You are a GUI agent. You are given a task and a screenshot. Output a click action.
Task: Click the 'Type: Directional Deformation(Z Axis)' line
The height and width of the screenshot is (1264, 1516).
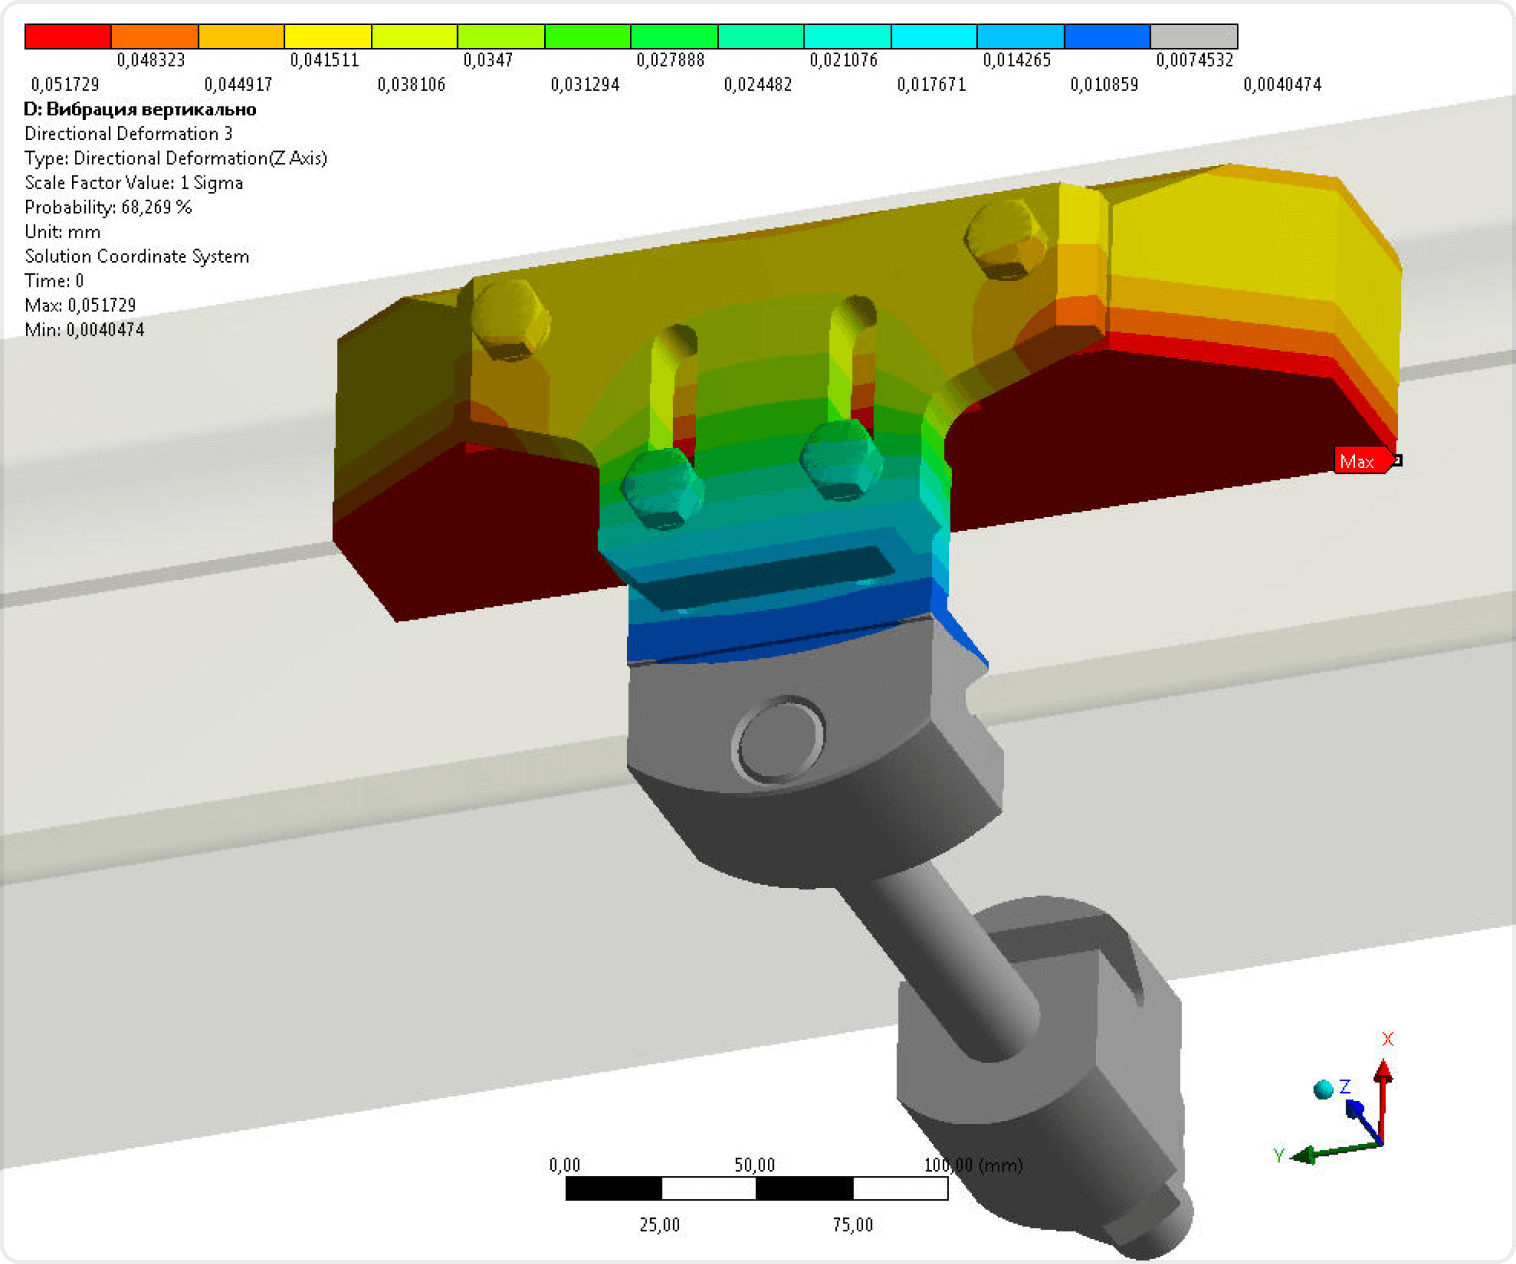coord(175,158)
